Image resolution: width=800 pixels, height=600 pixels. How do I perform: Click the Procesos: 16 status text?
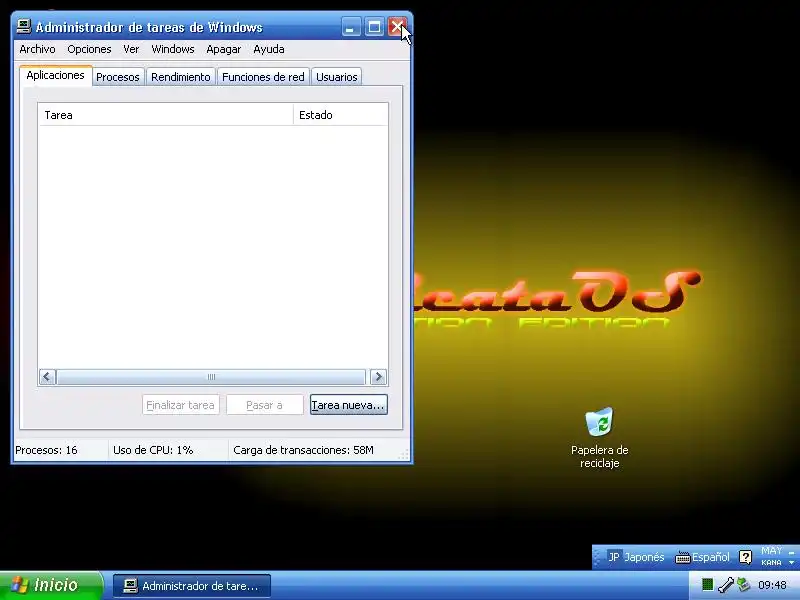(46, 450)
